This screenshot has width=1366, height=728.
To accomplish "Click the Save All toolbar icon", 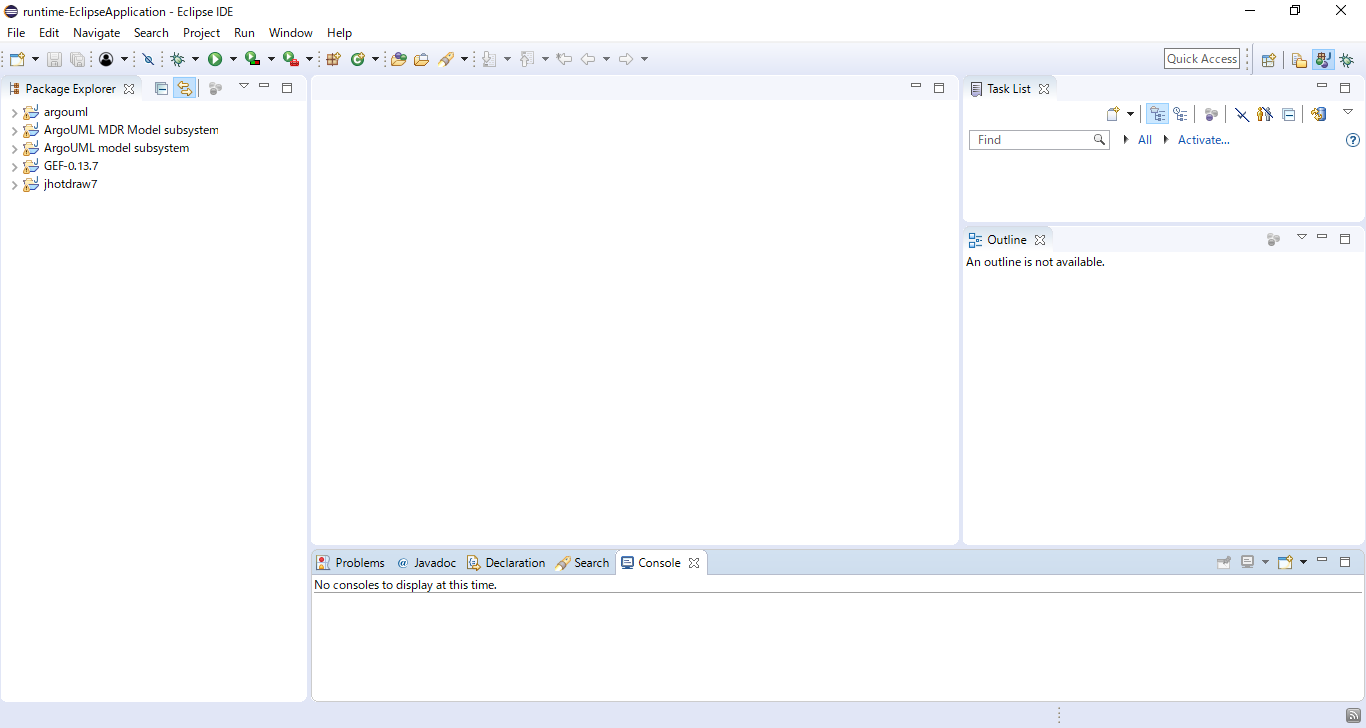I will pyautogui.click(x=77, y=59).
